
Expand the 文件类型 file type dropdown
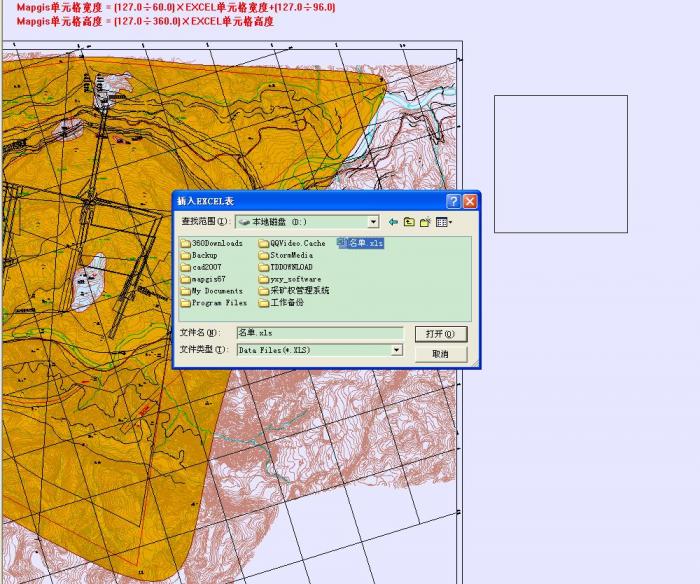396,350
